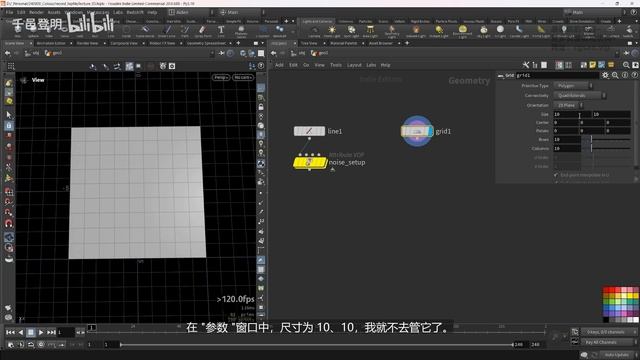Screen dimensions: 640x360
Task: Open the Persp camera dropdown
Action: point(221,77)
